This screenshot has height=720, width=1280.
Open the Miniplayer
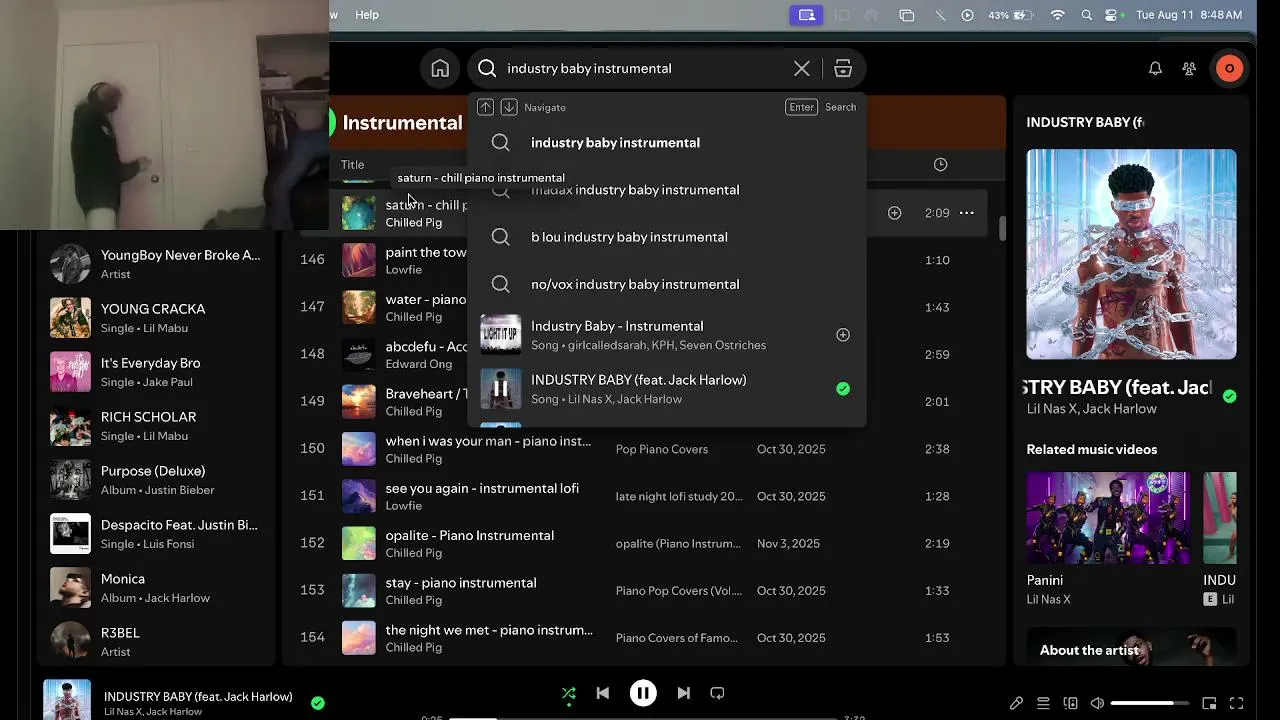(1209, 703)
